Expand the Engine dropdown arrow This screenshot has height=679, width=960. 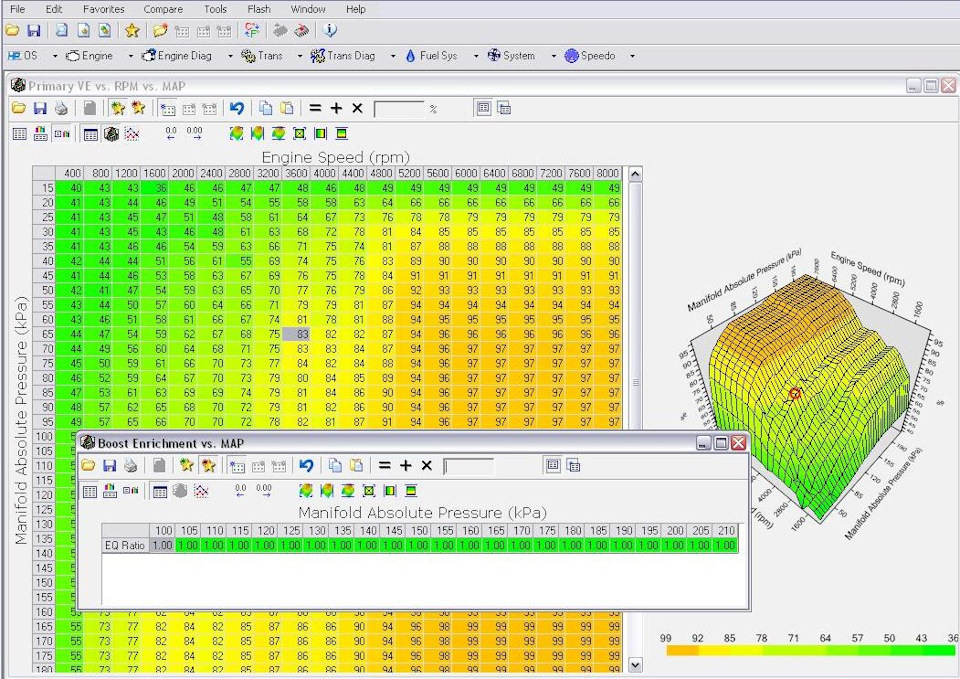(x=130, y=56)
